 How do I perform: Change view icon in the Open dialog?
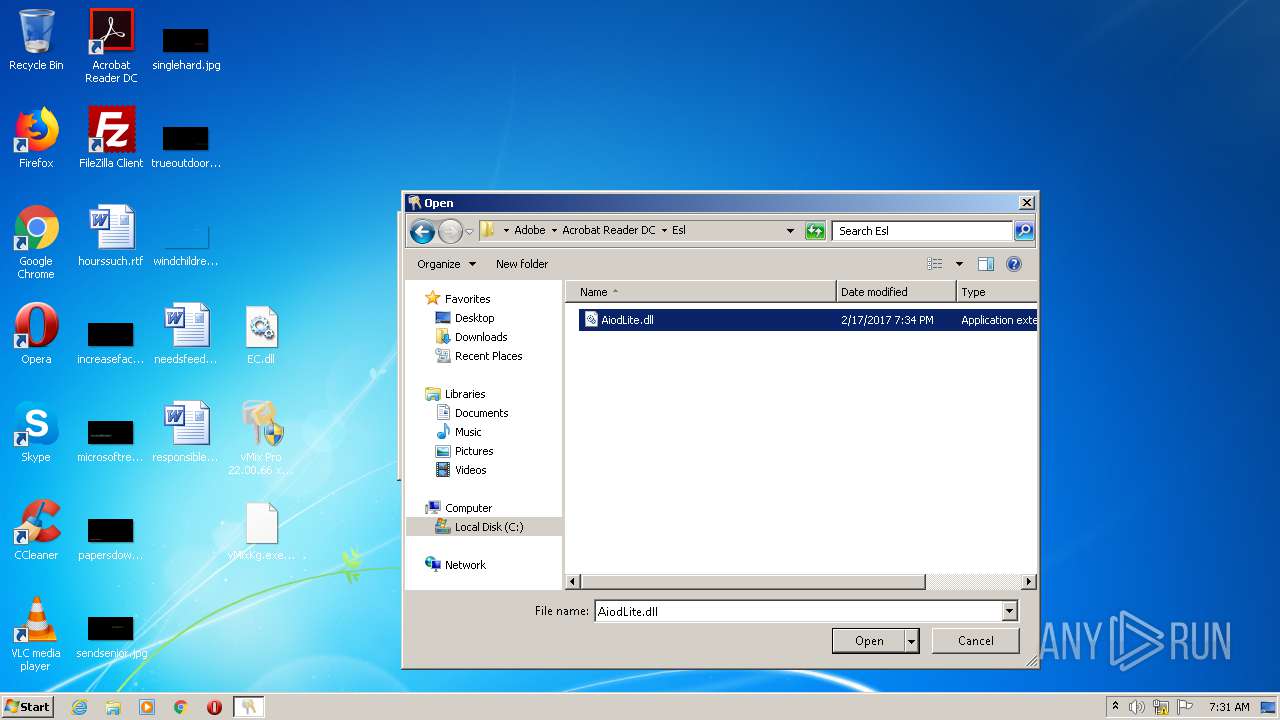(x=935, y=264)
